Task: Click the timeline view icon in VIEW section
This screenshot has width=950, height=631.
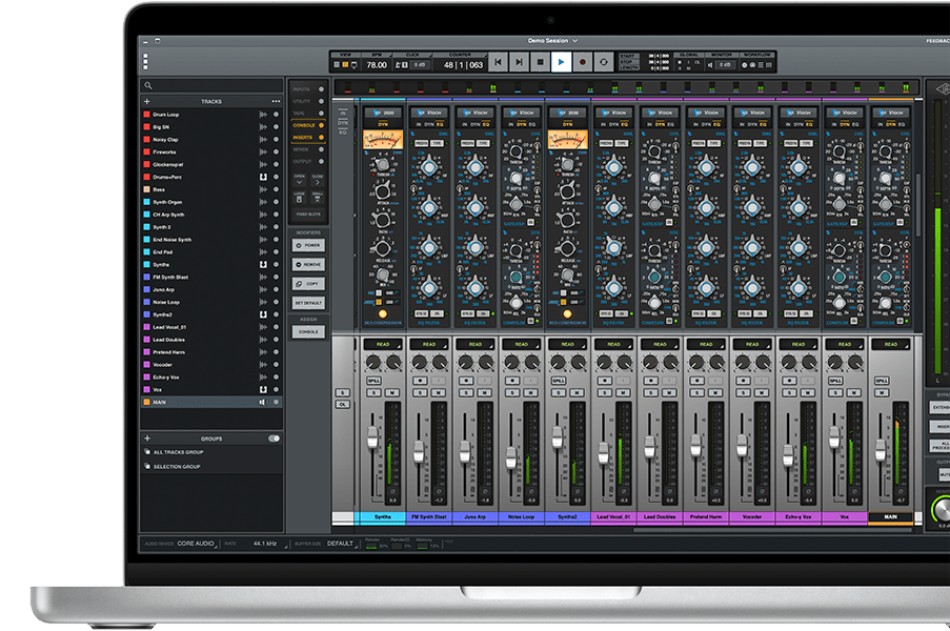Action: click(337, 65)
